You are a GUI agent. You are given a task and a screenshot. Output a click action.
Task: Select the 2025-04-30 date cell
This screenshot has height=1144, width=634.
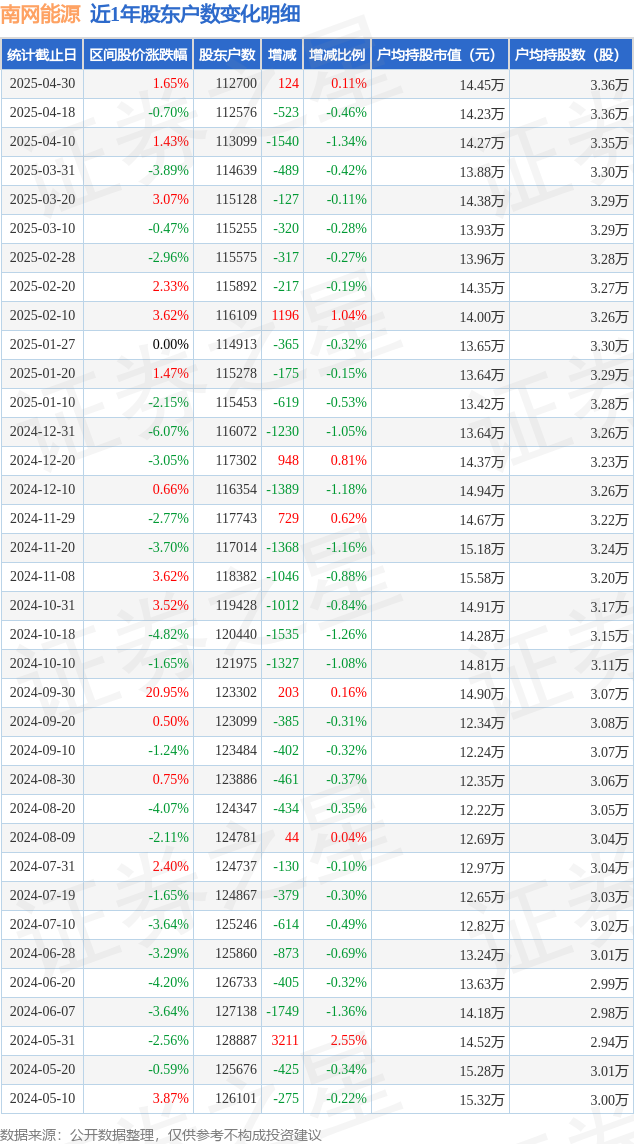42,84
